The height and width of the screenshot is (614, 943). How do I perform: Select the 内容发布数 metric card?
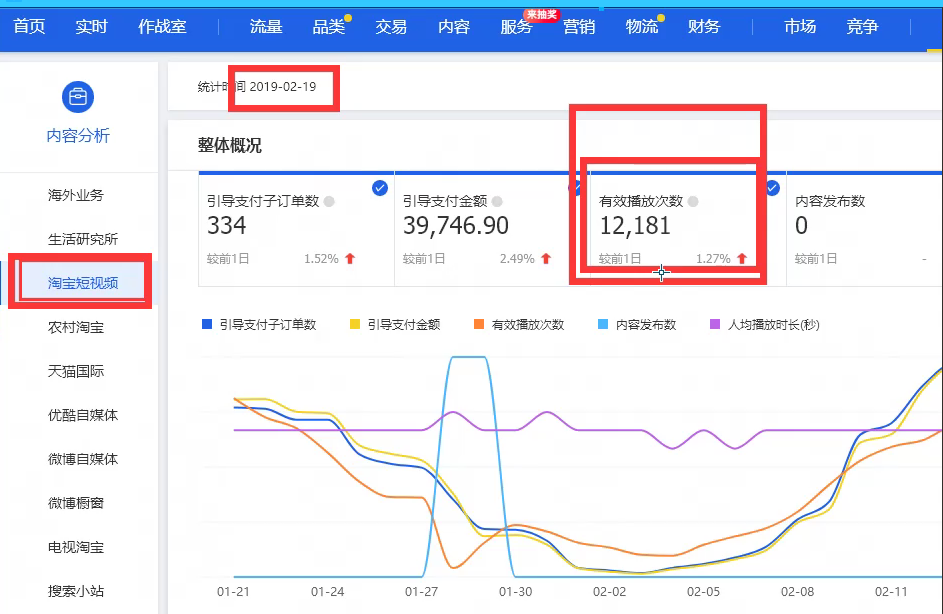(864, 230)
